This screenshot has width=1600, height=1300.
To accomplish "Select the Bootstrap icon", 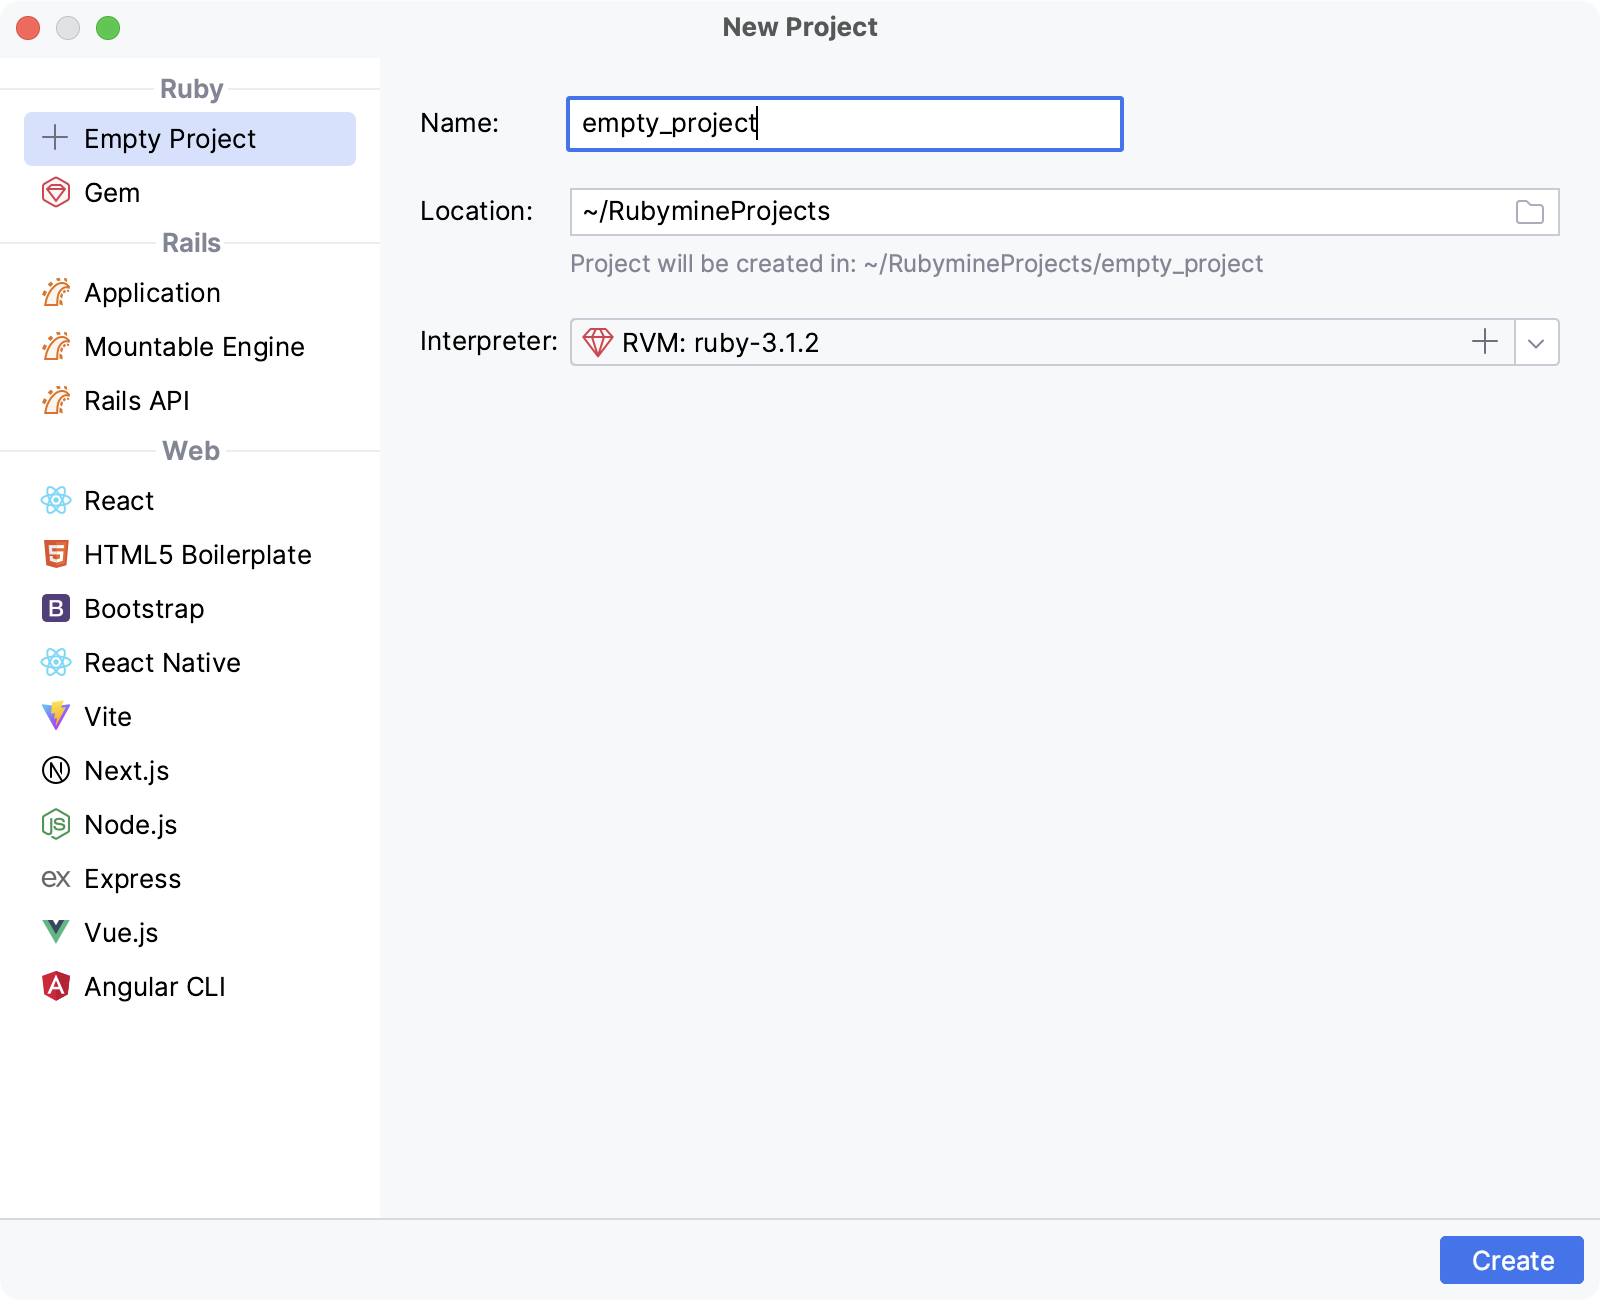I will pyautogui.click(x=57, y=608).
